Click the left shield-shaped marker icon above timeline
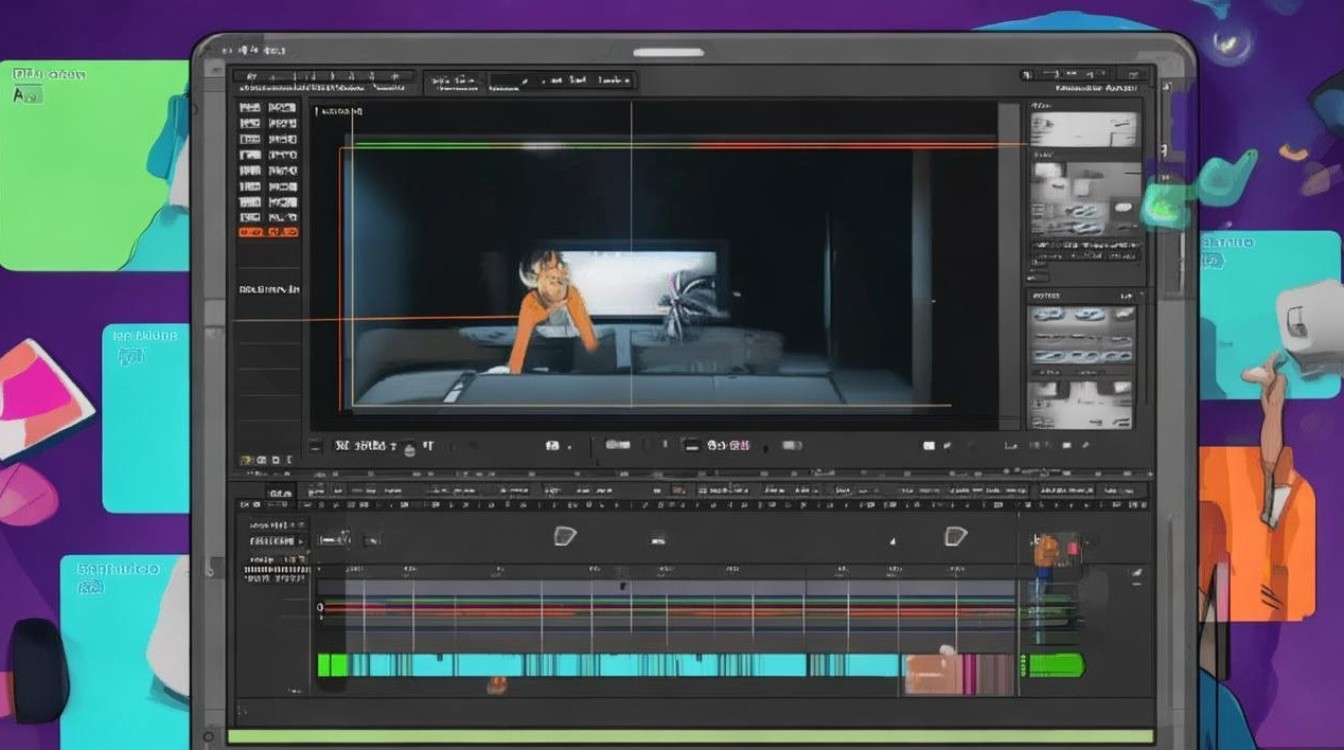Screen dimensions: 1344x750 (565, 537)
